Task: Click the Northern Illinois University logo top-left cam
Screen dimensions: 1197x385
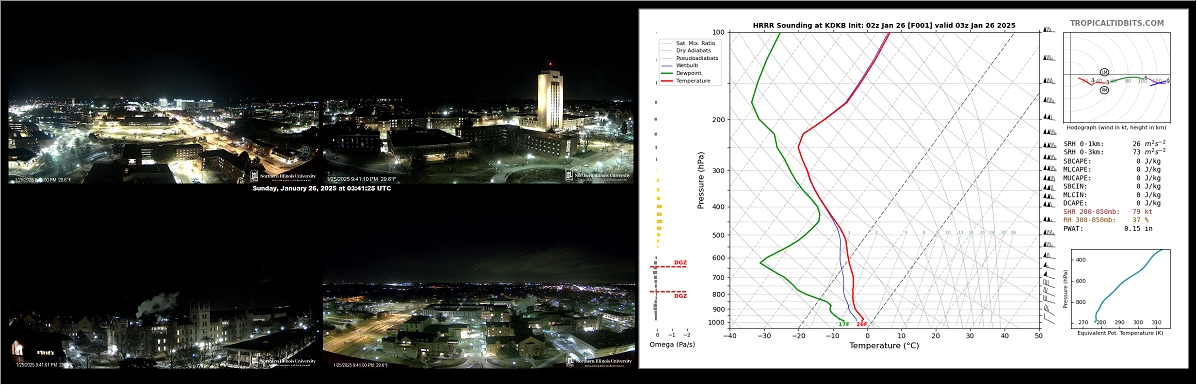Action: [x=282, y=175]
